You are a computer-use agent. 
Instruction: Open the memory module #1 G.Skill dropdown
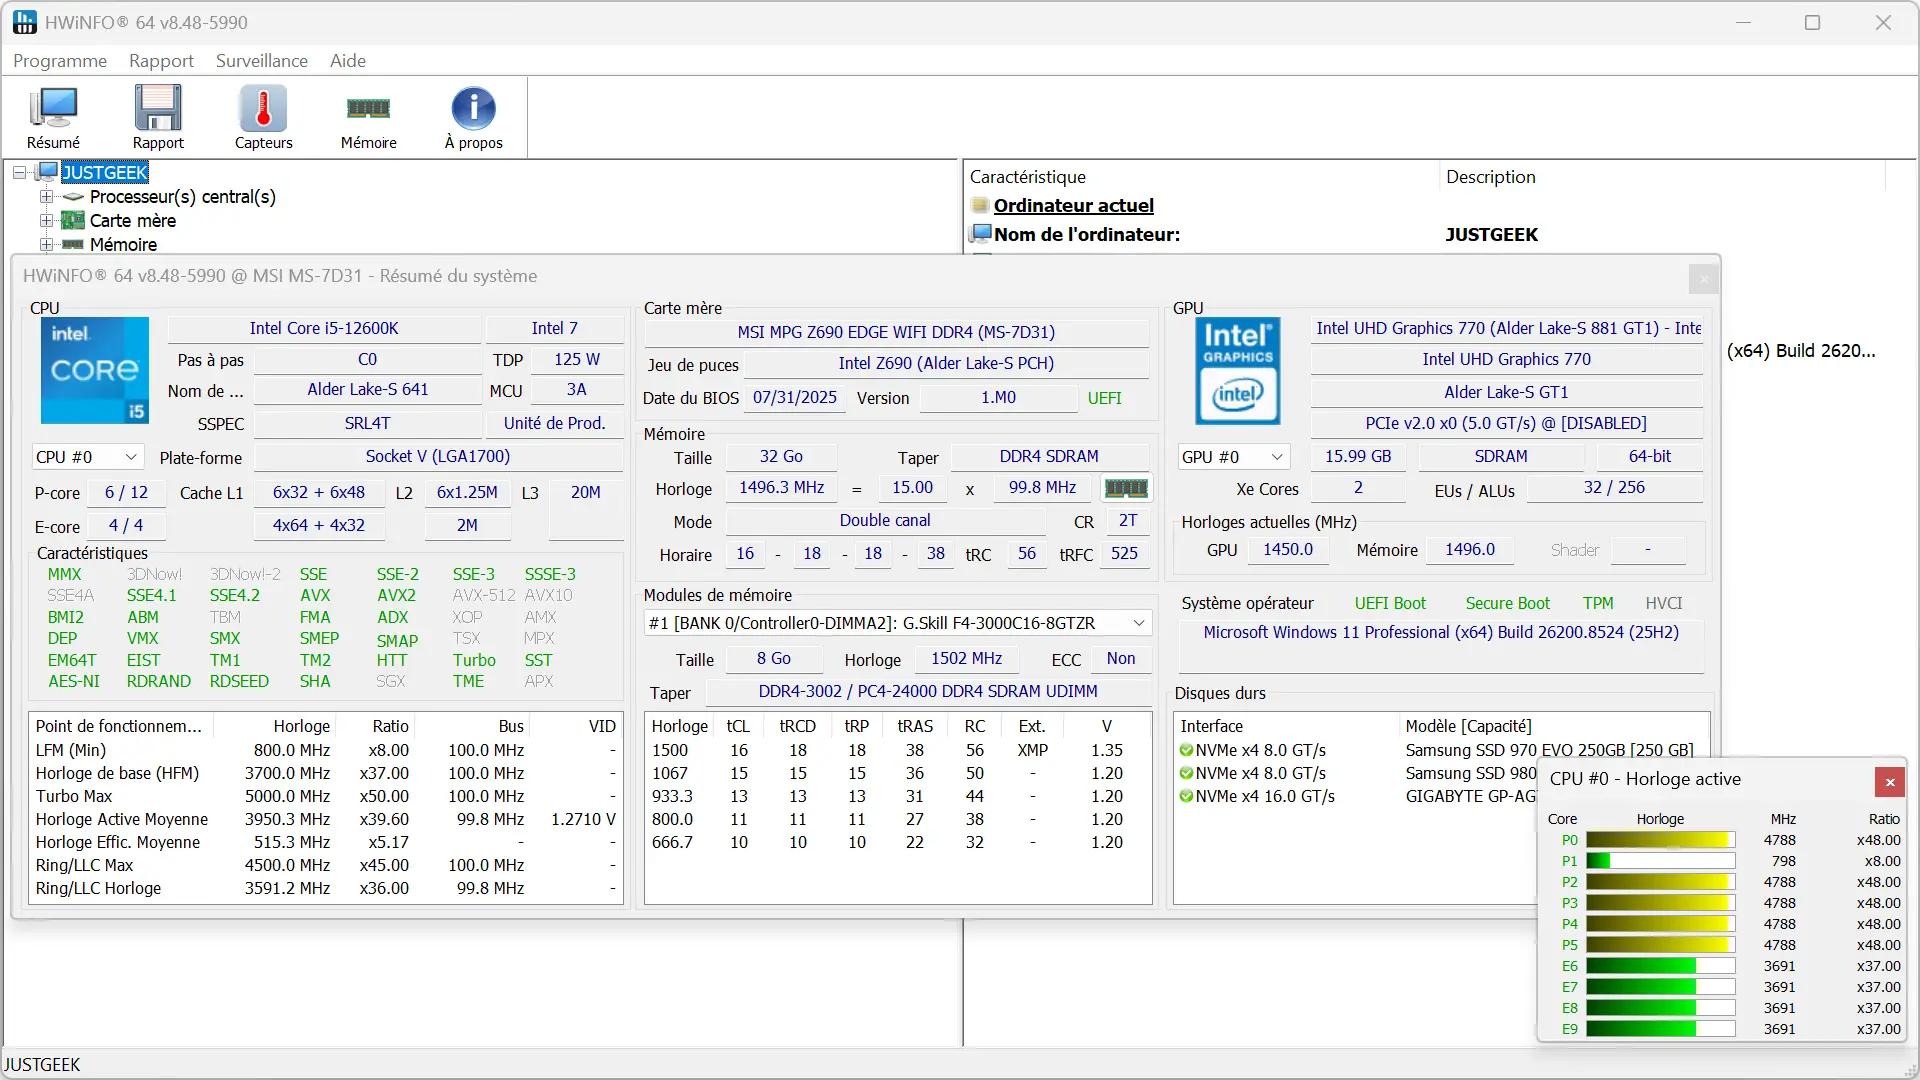click(x=897, y=623)
